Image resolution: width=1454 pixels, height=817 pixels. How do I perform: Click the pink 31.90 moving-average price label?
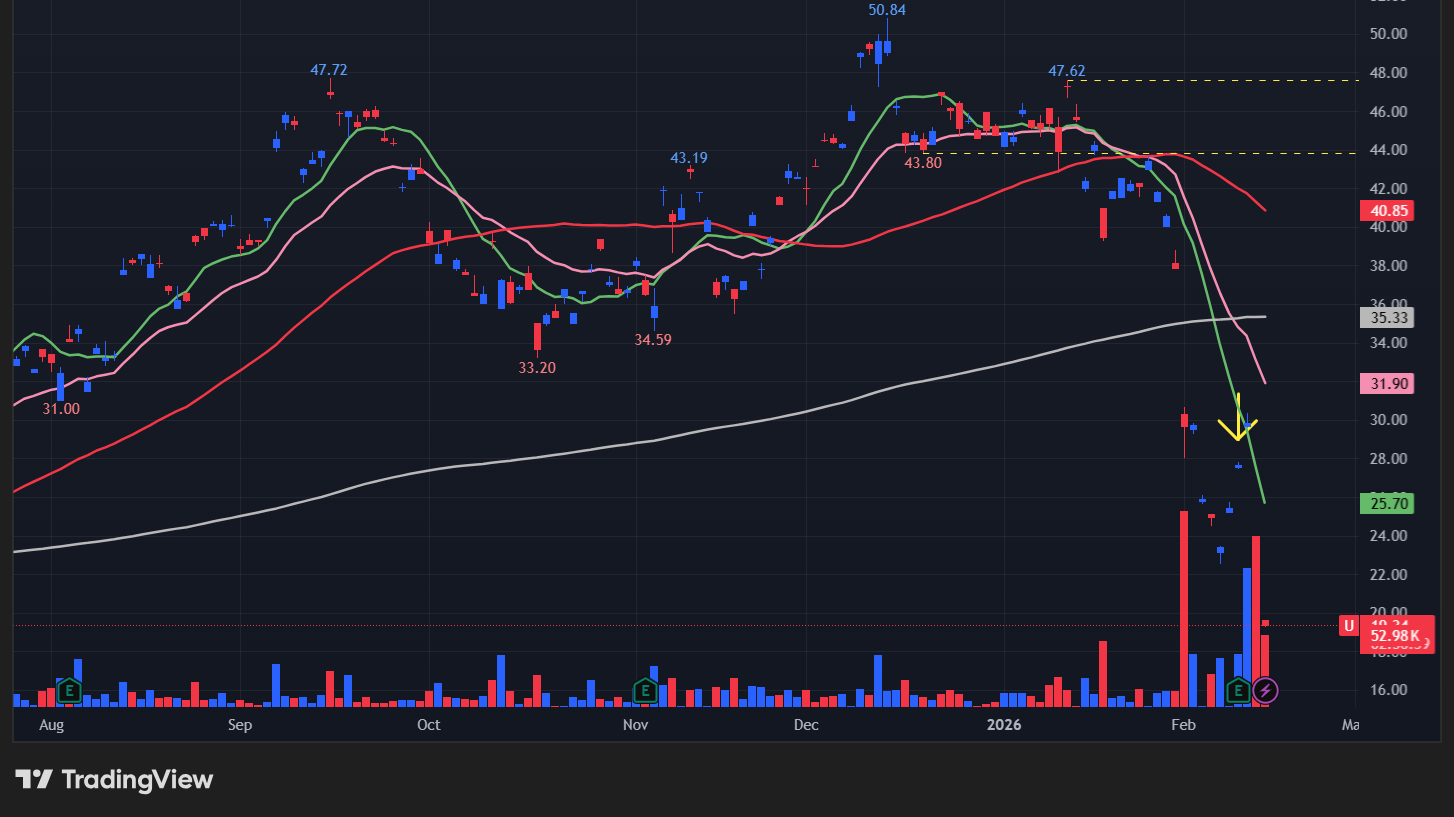(x=1387, y=384)
